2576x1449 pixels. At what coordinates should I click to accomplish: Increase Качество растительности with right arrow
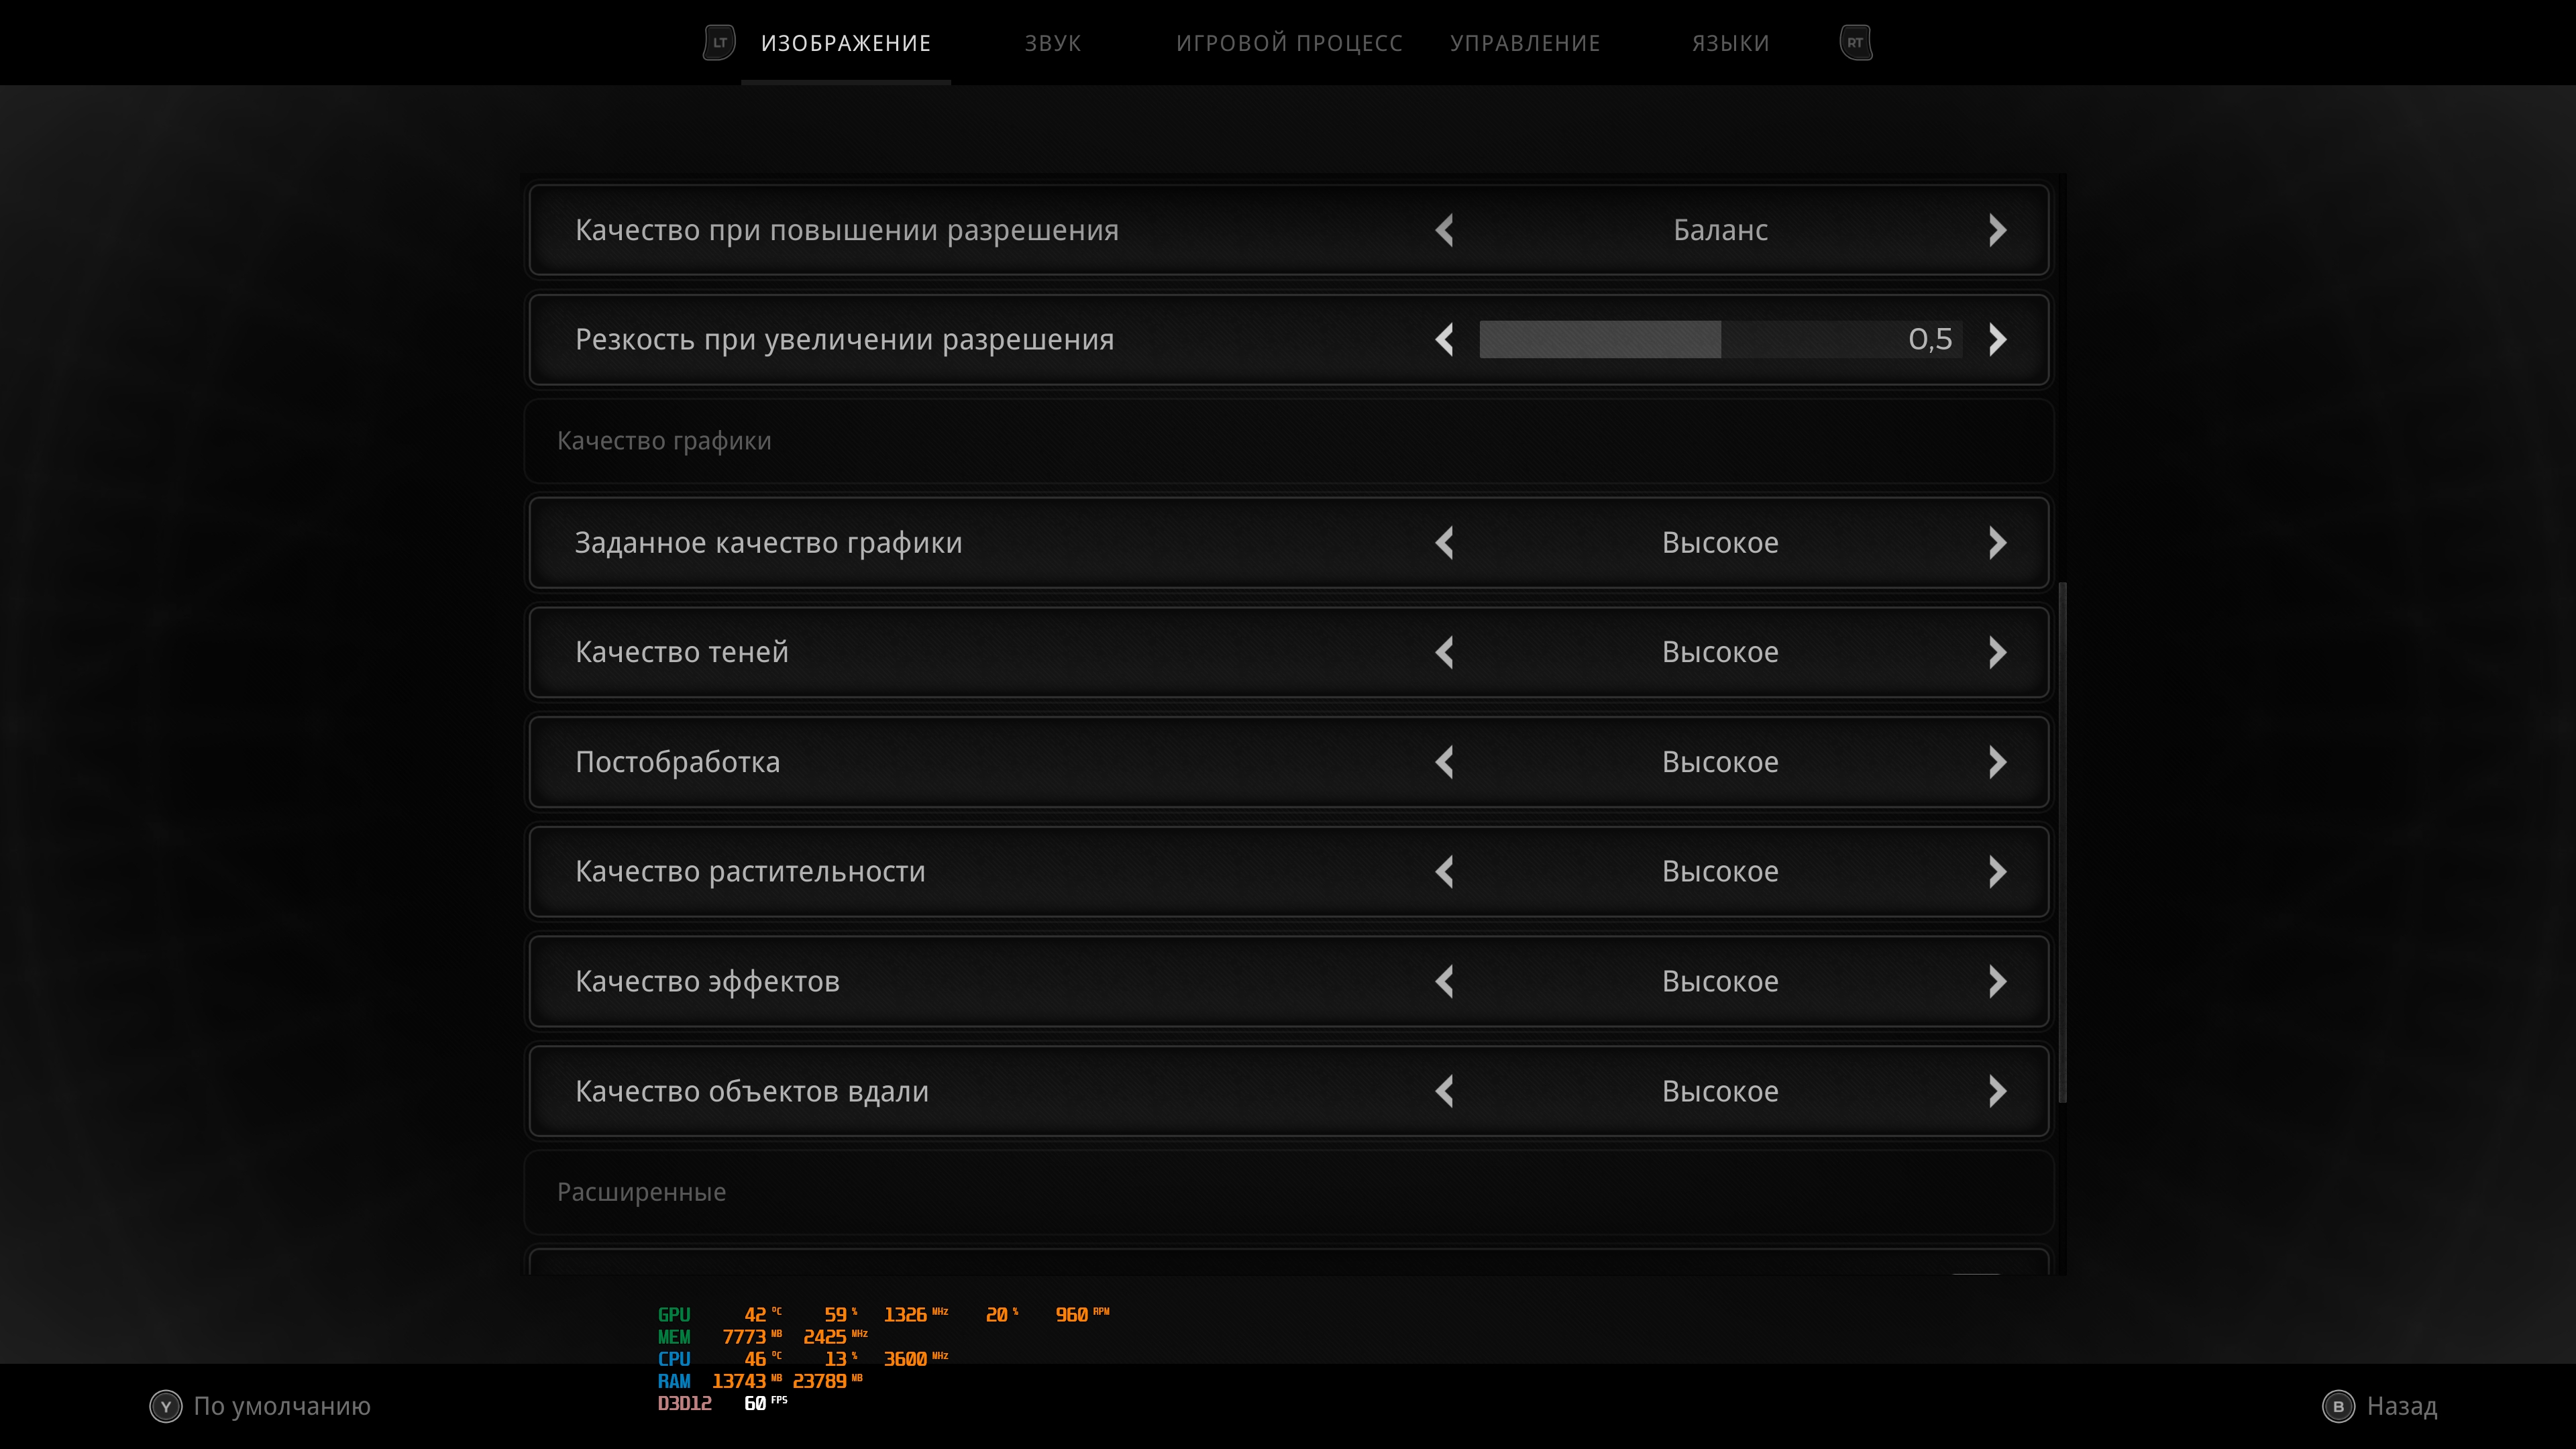(1997, 872)
